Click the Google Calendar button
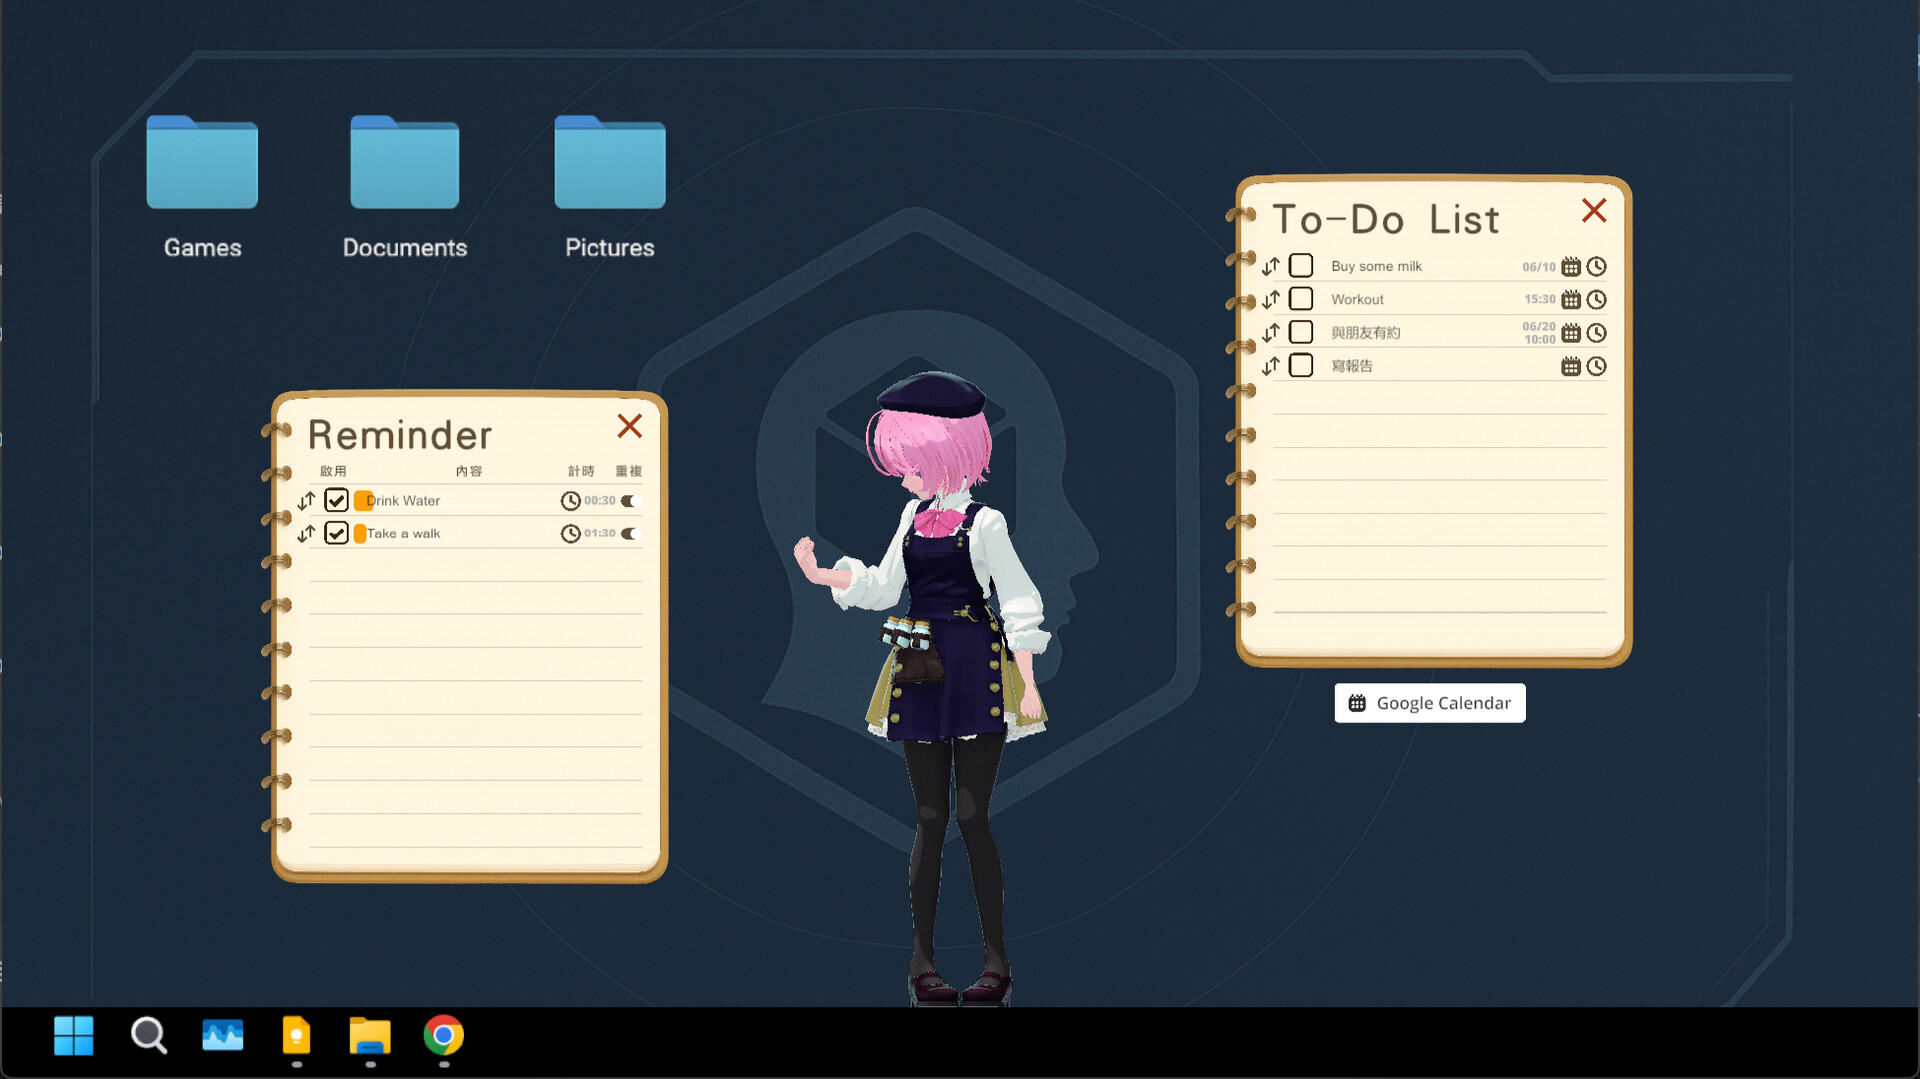 click(1429, 703)
